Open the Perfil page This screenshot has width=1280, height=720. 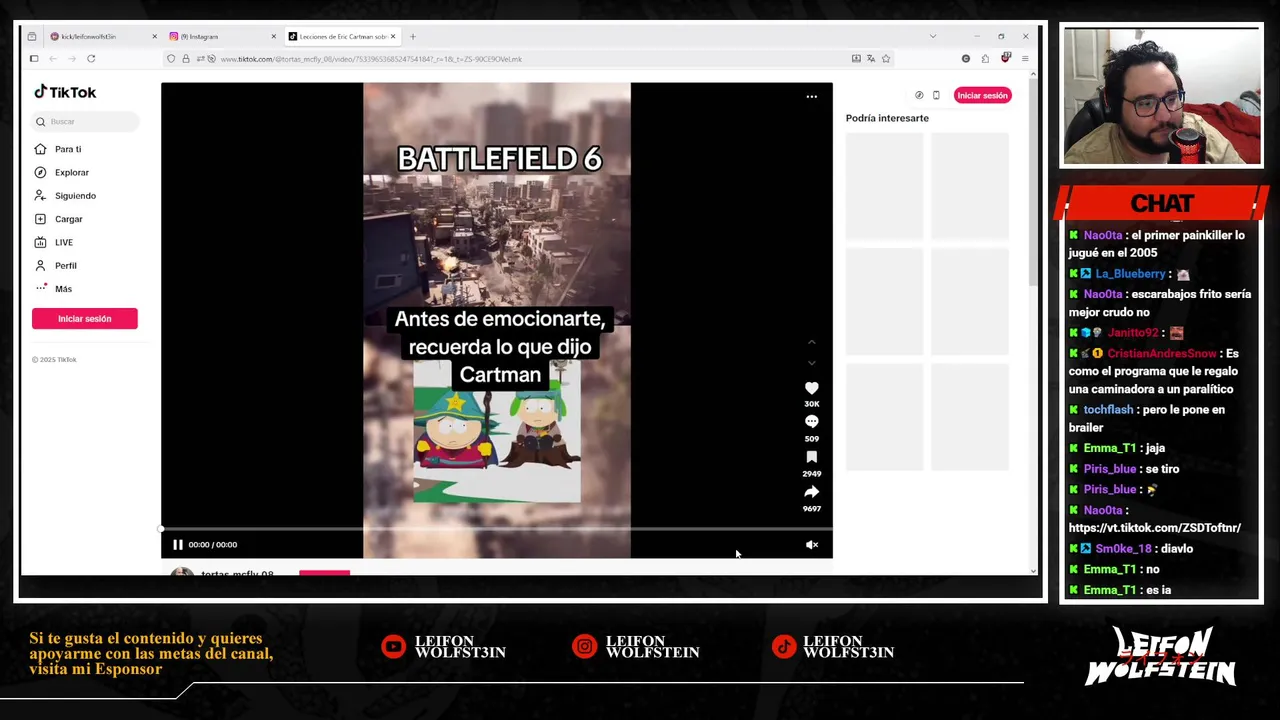56,265
